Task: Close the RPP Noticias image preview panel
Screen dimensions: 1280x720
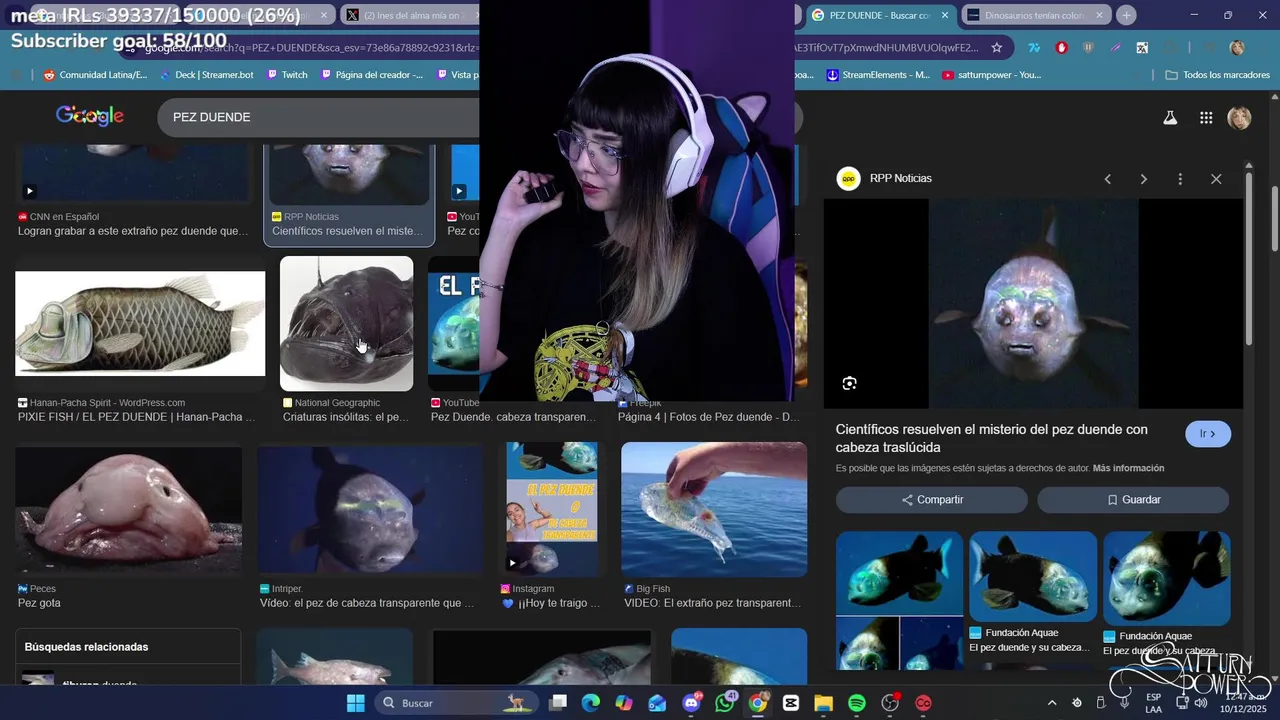Action: (1216, 179)
